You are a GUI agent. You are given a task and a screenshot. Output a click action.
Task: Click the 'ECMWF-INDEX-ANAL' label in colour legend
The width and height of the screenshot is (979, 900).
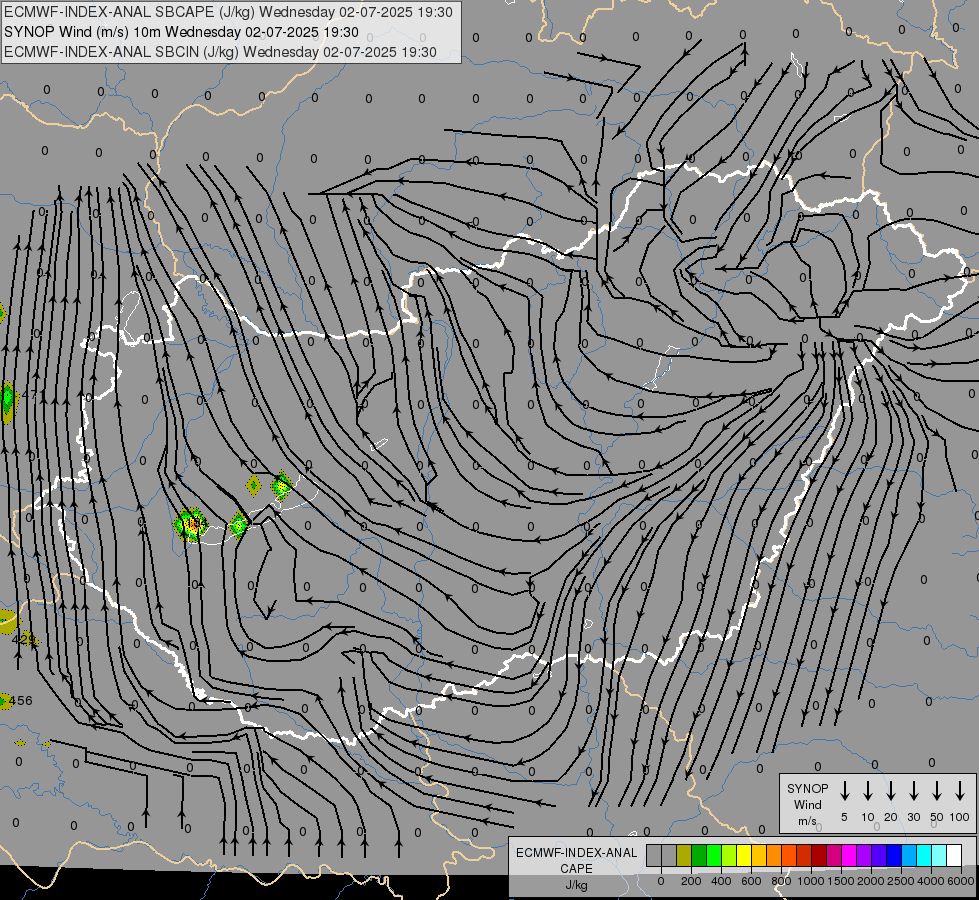[x=576, y=853]
